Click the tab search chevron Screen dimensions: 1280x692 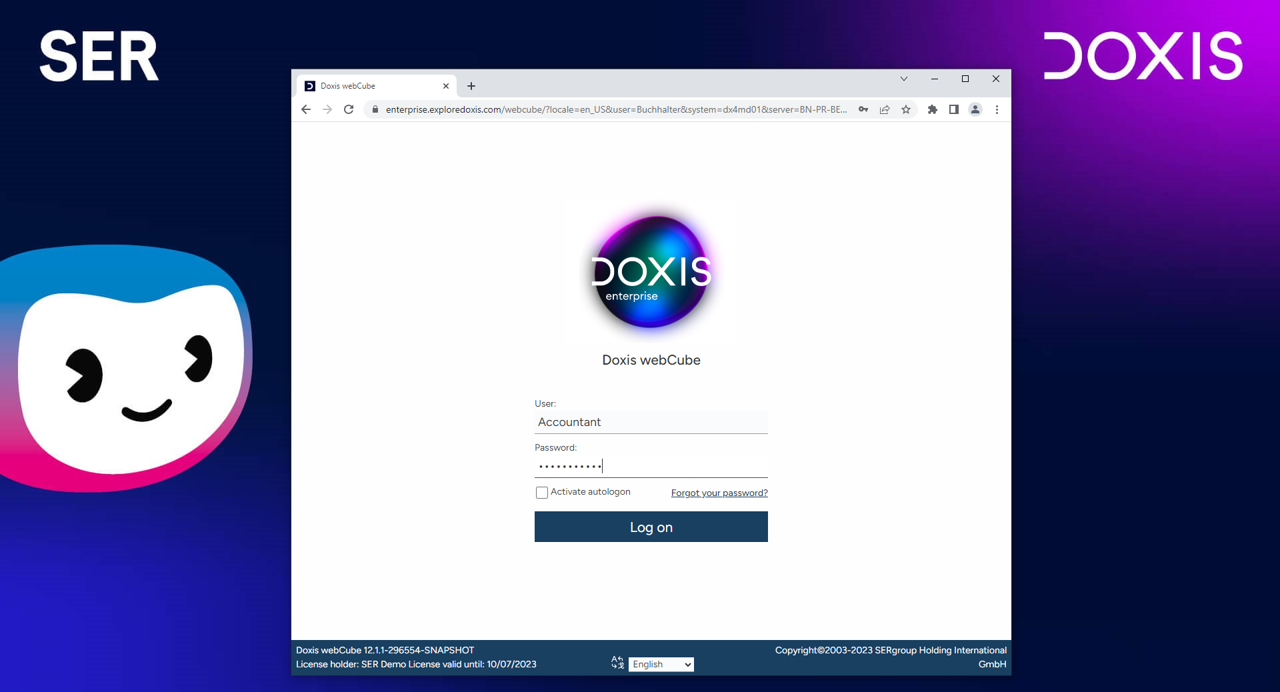point(904,79)
